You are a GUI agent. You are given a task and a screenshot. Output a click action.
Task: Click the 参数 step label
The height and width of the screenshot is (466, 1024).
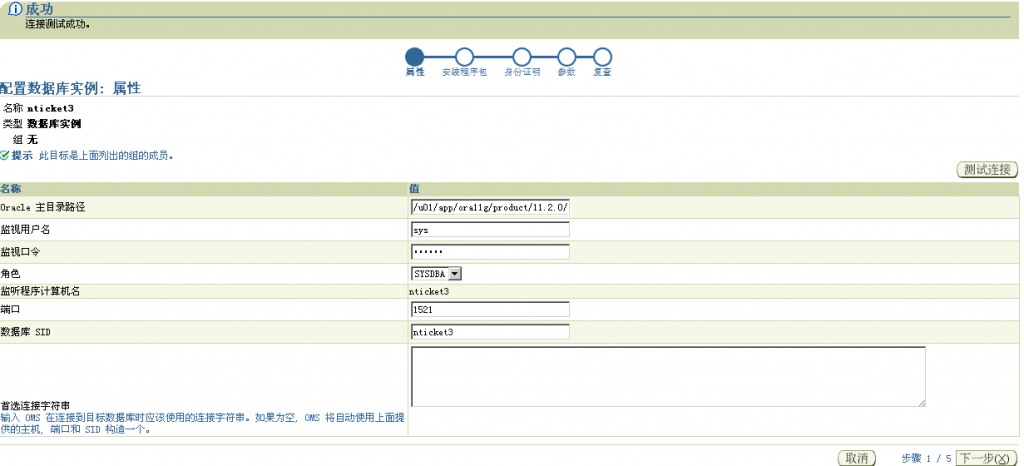pos(567,72)
